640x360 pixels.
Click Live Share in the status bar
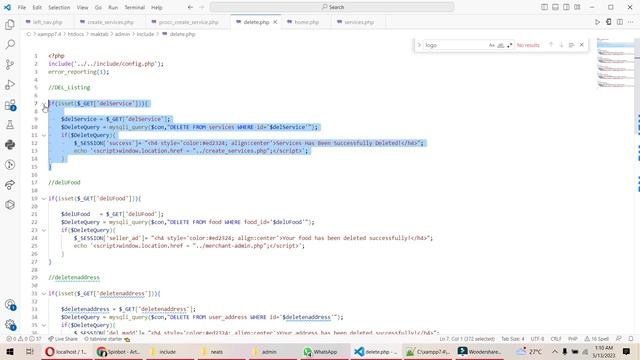(x=62, y=339)
